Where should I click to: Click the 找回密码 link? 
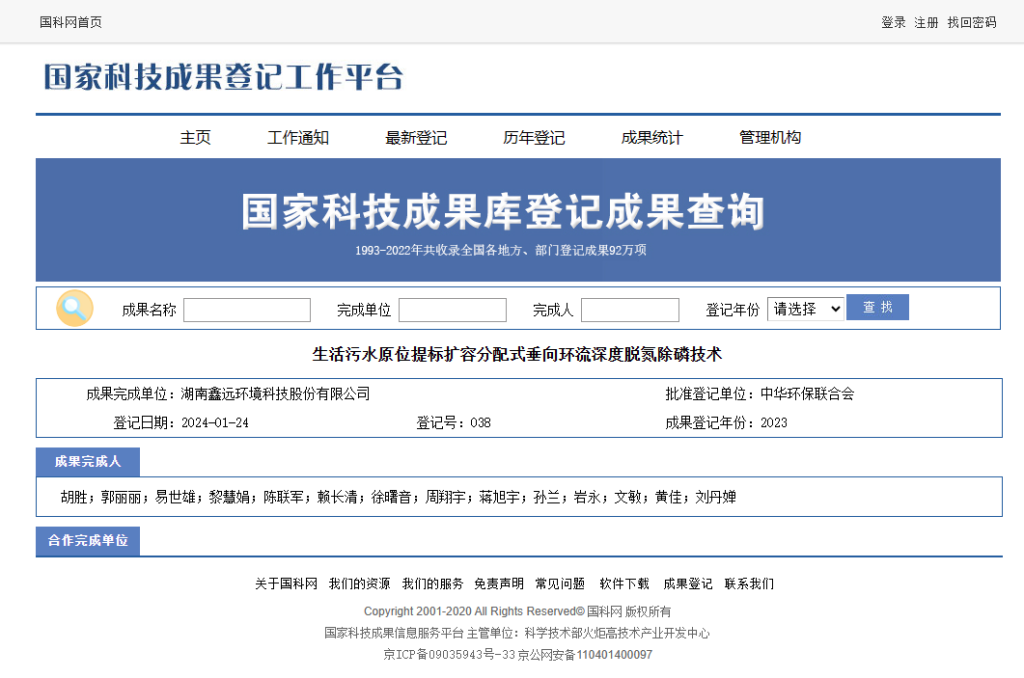click(972, 23)
